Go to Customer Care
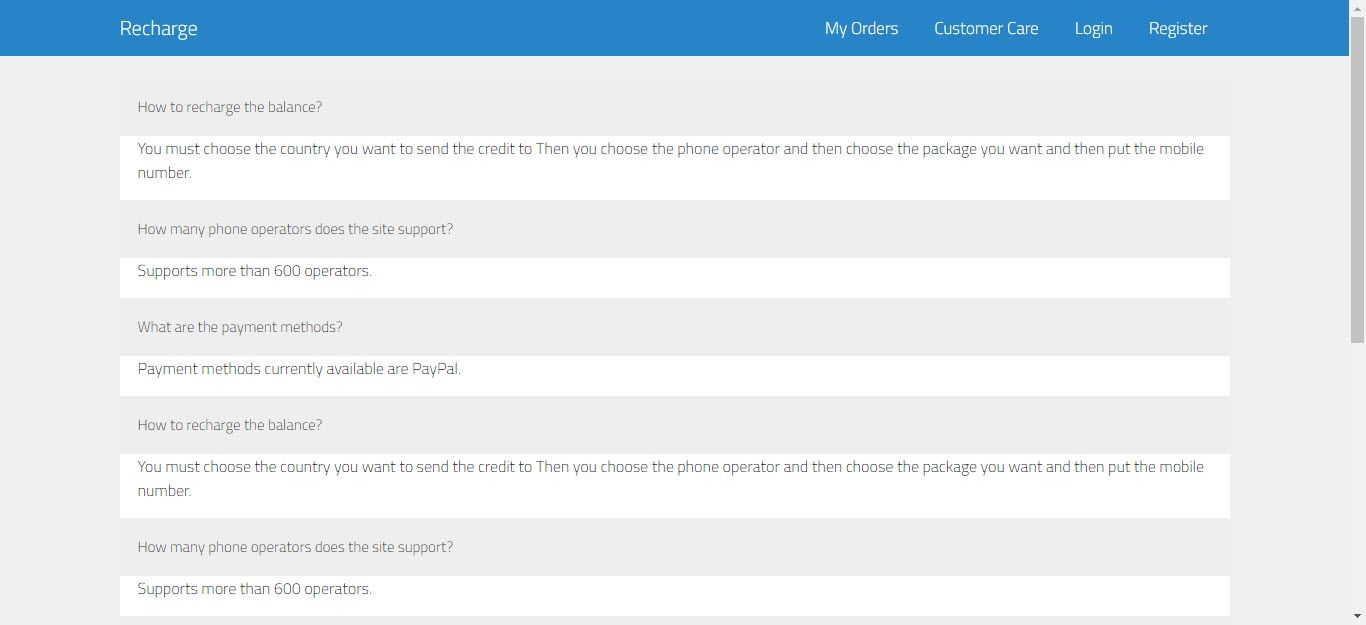 pyautogui.click(x=986, y=28)
